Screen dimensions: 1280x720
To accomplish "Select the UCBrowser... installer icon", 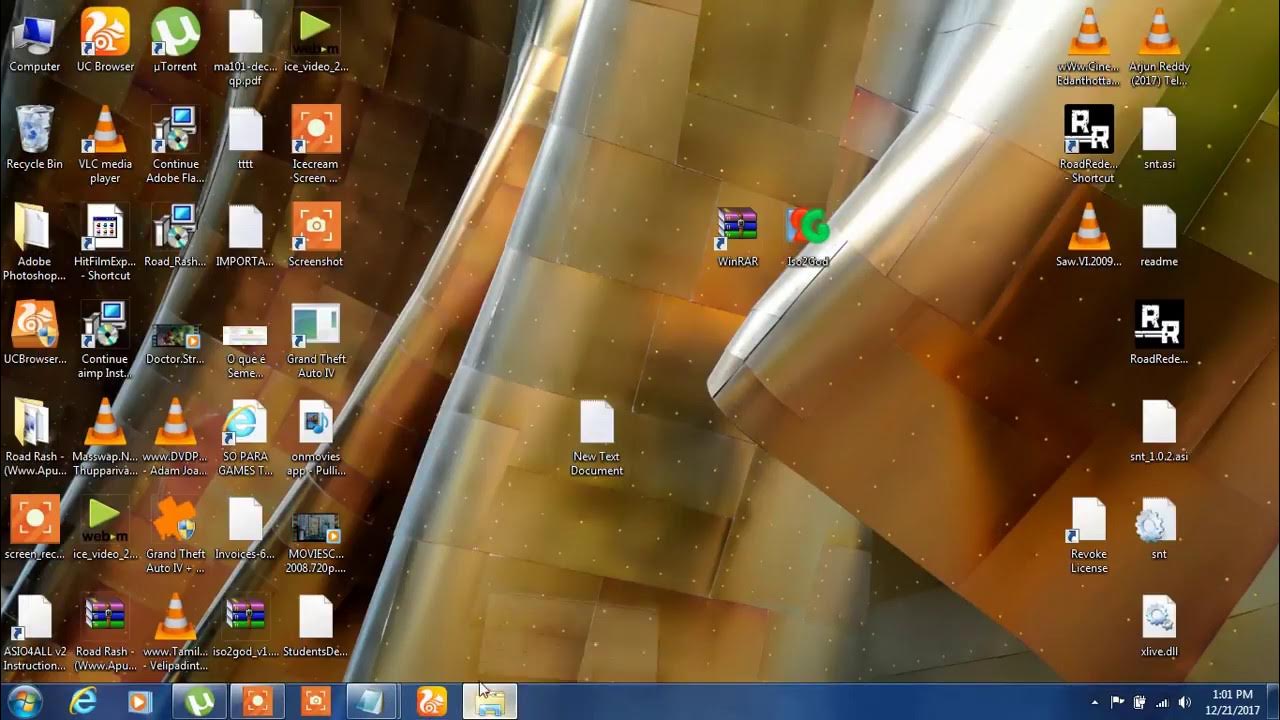I will tap(35, 334).
